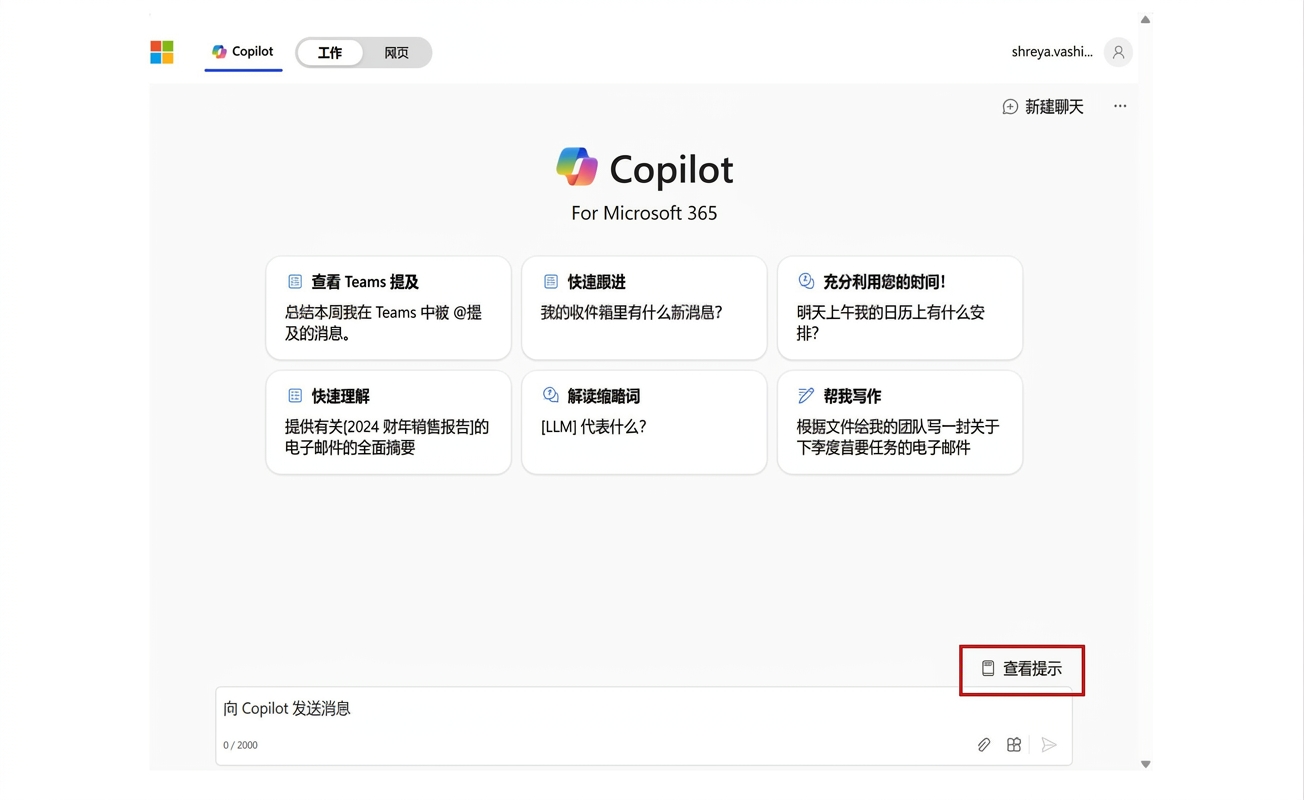Click the scrollbar down arrow
This screenshot has height=800, width=1304.
tap(1145, 764)
